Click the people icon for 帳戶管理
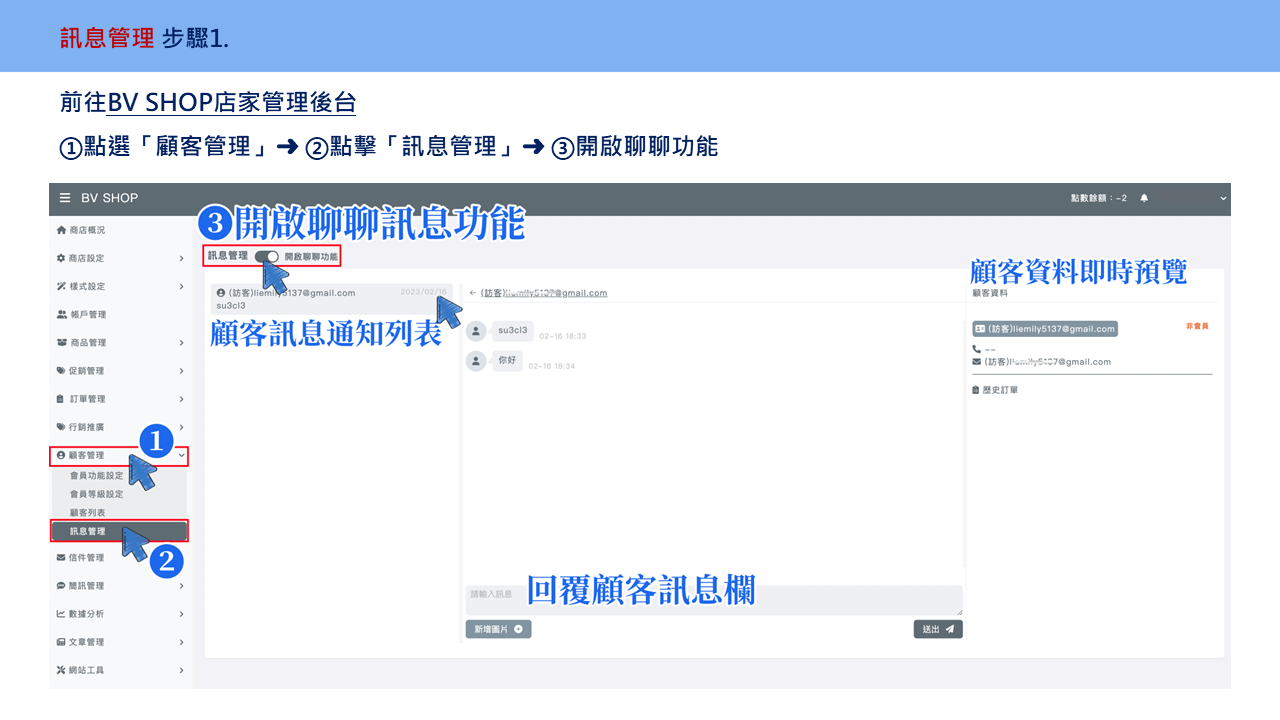Image resolution: width=1280 pixels, height=720 pixels. (x=61, y=314)
